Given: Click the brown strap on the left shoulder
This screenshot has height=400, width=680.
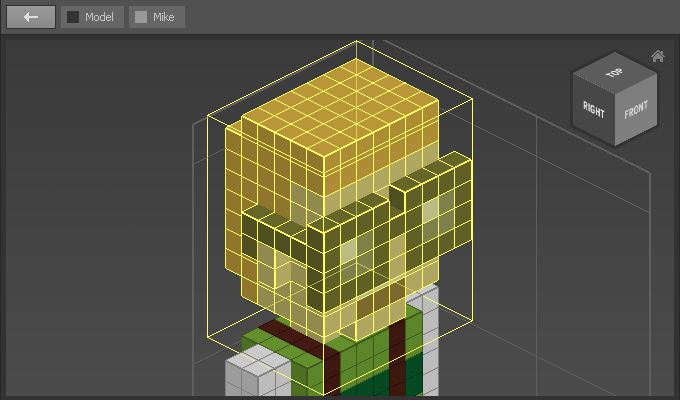Looking at the screenshot, I should click(x=285, y=333).
